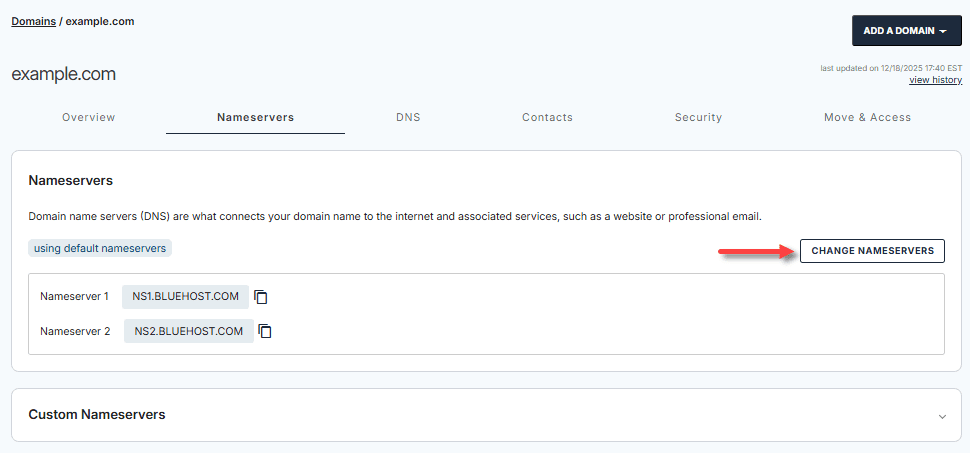
Task: Click the Custom Nameservers section title
Action: tap(97, 414)
